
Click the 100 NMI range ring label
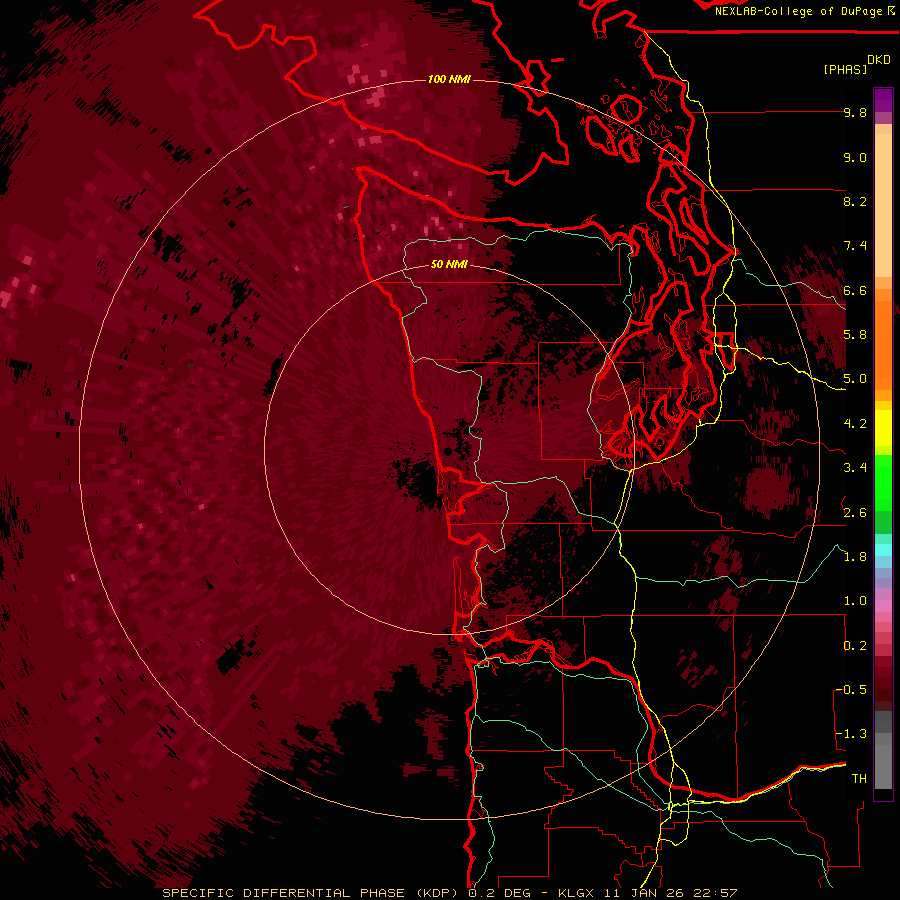coord(449,79)
